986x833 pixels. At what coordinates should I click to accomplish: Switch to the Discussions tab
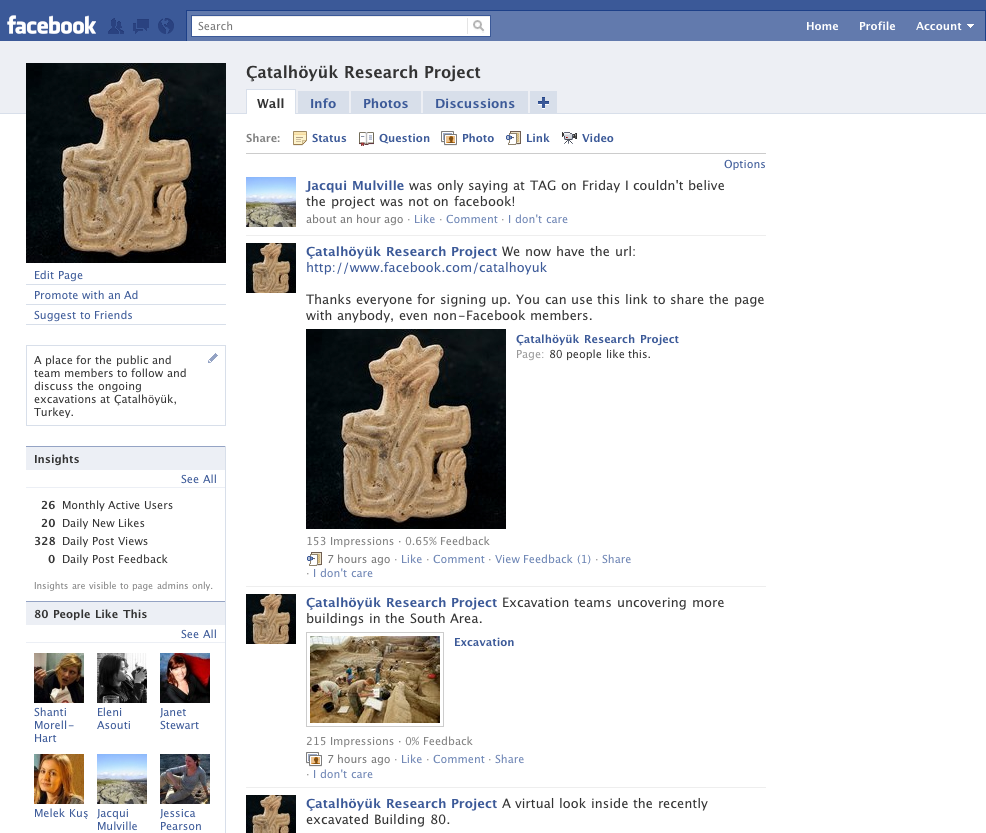tap(475, 103)
